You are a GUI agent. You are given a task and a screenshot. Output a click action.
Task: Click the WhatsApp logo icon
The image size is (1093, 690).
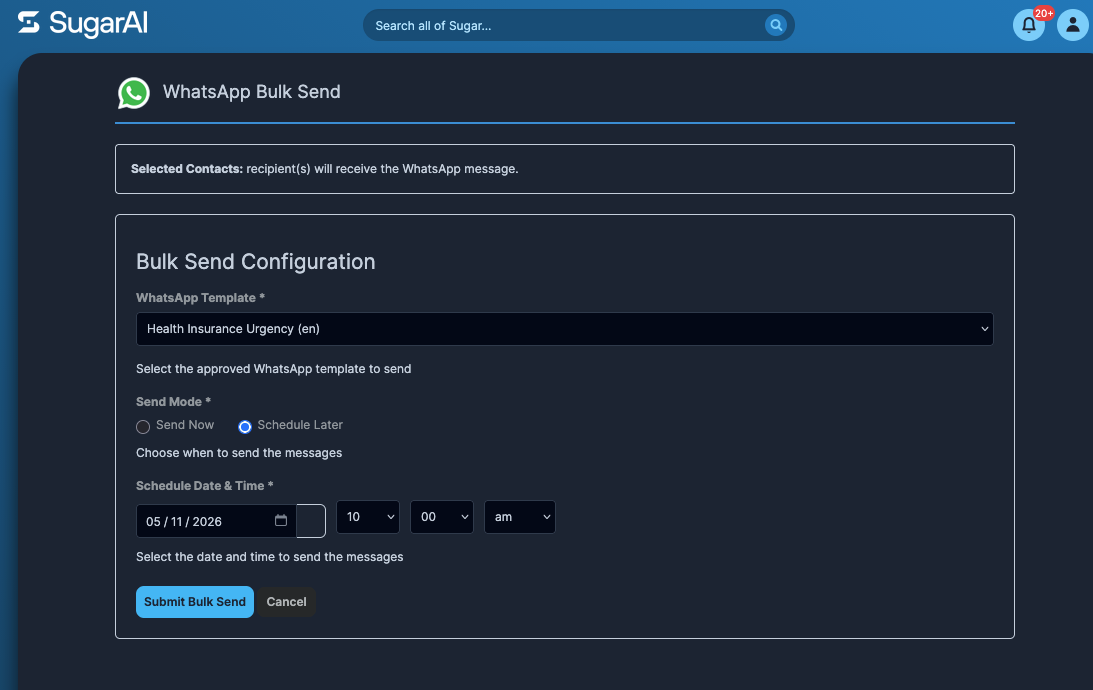pos(134,93)
